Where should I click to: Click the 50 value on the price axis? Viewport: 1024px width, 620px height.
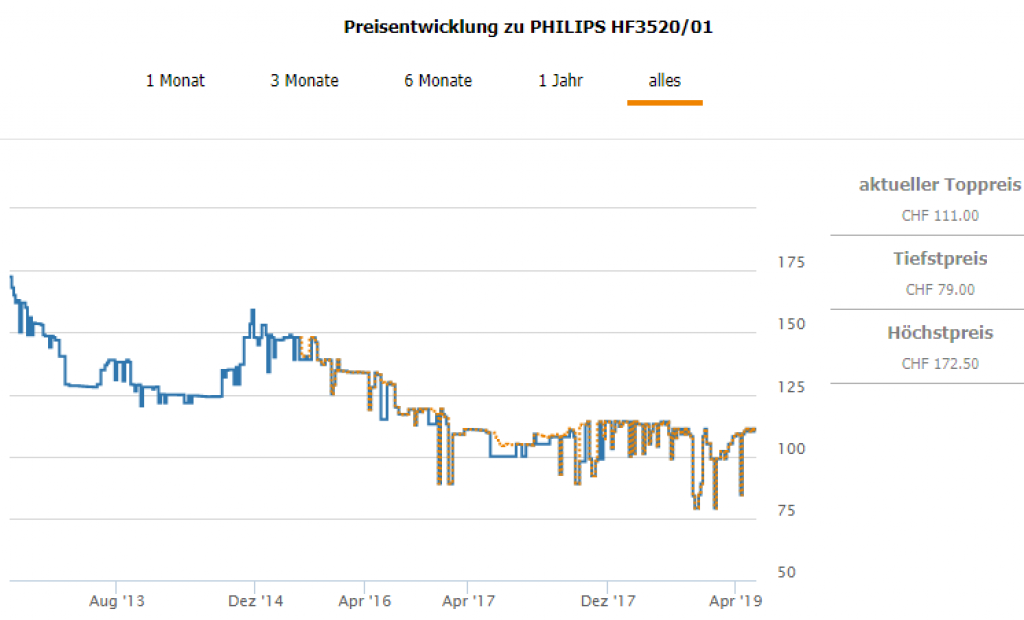point(787,573)
